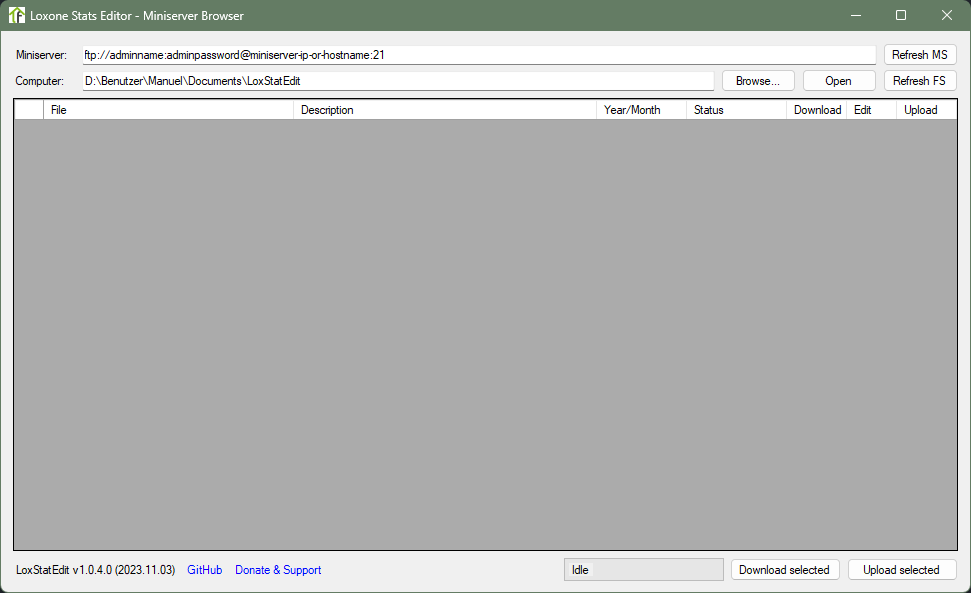Minimize the Loxone Stats Editor window
The width and height of the screenshot is (971, 593).
(856, 15)
